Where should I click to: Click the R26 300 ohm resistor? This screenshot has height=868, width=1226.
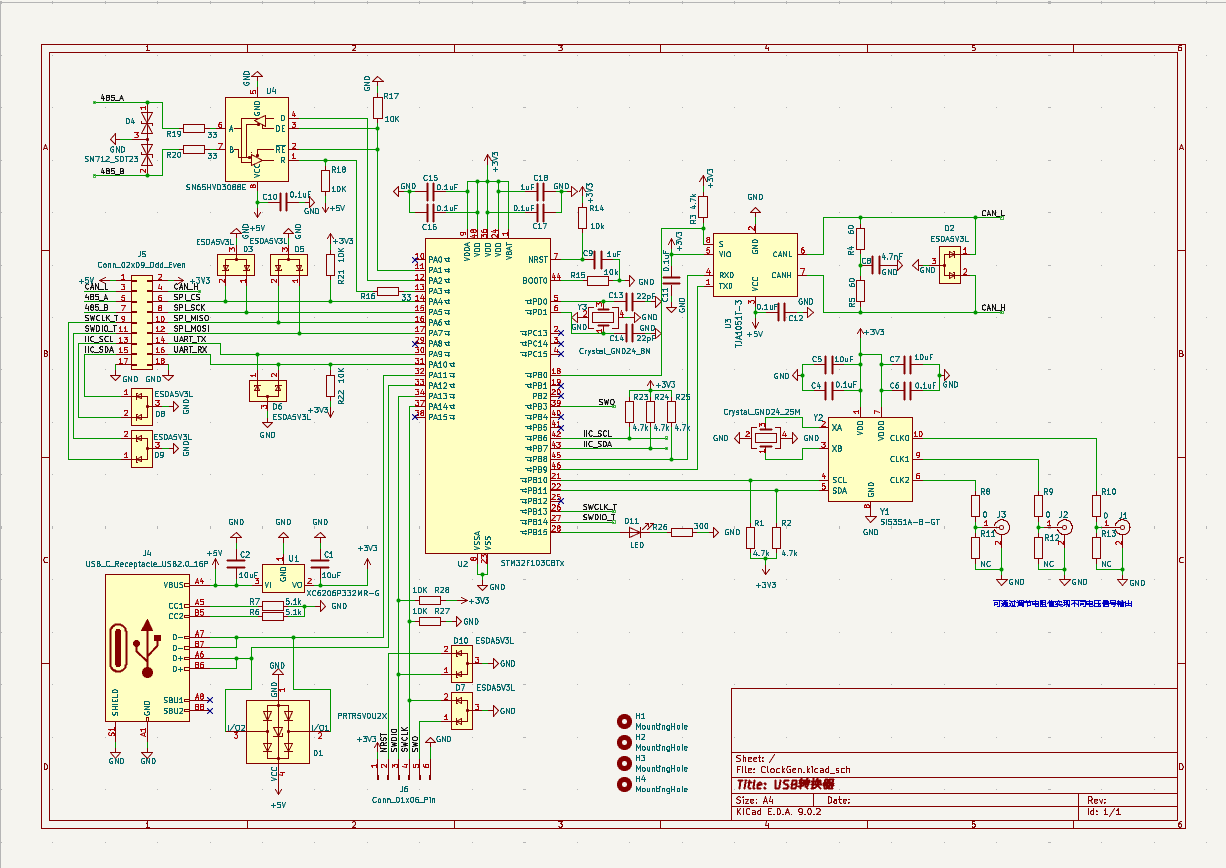682,532
